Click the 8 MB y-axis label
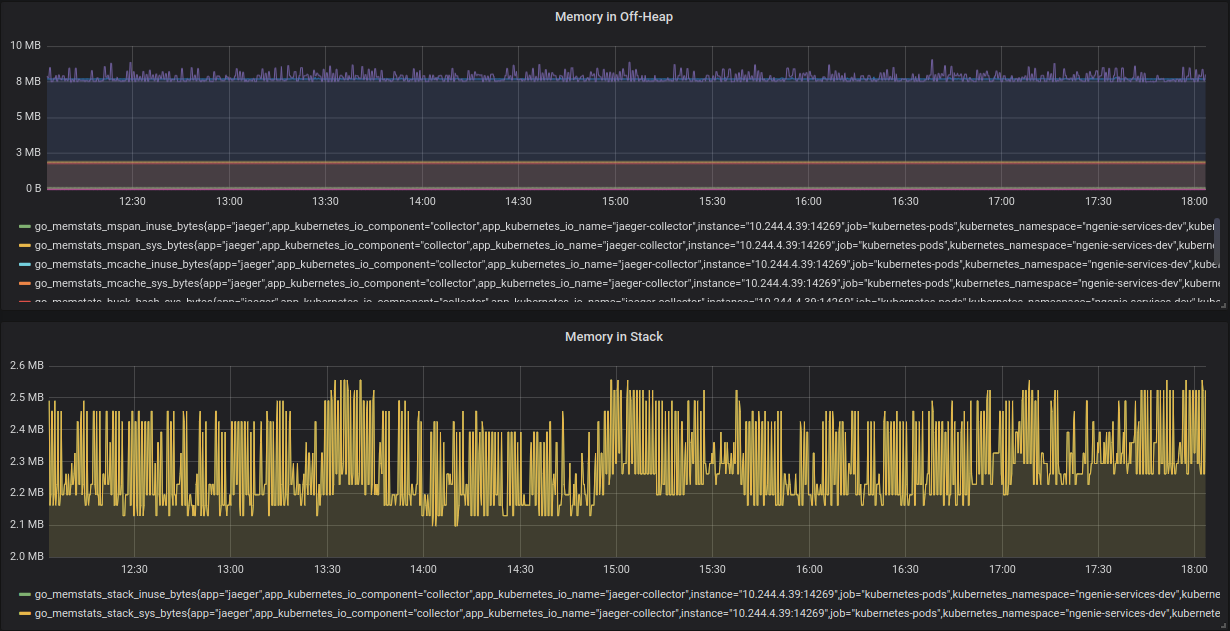 [29, 81]
